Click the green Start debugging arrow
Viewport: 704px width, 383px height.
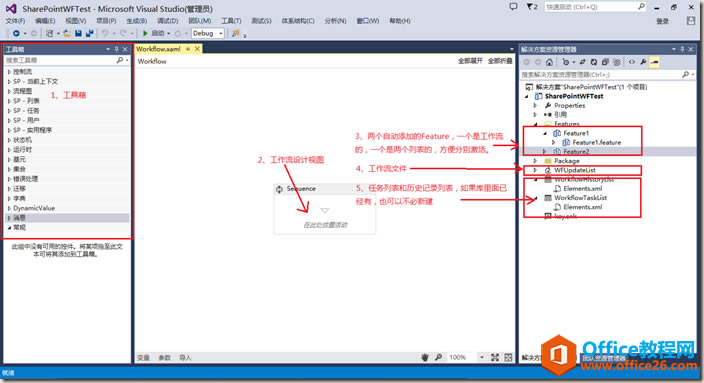(x=145, y=33)
